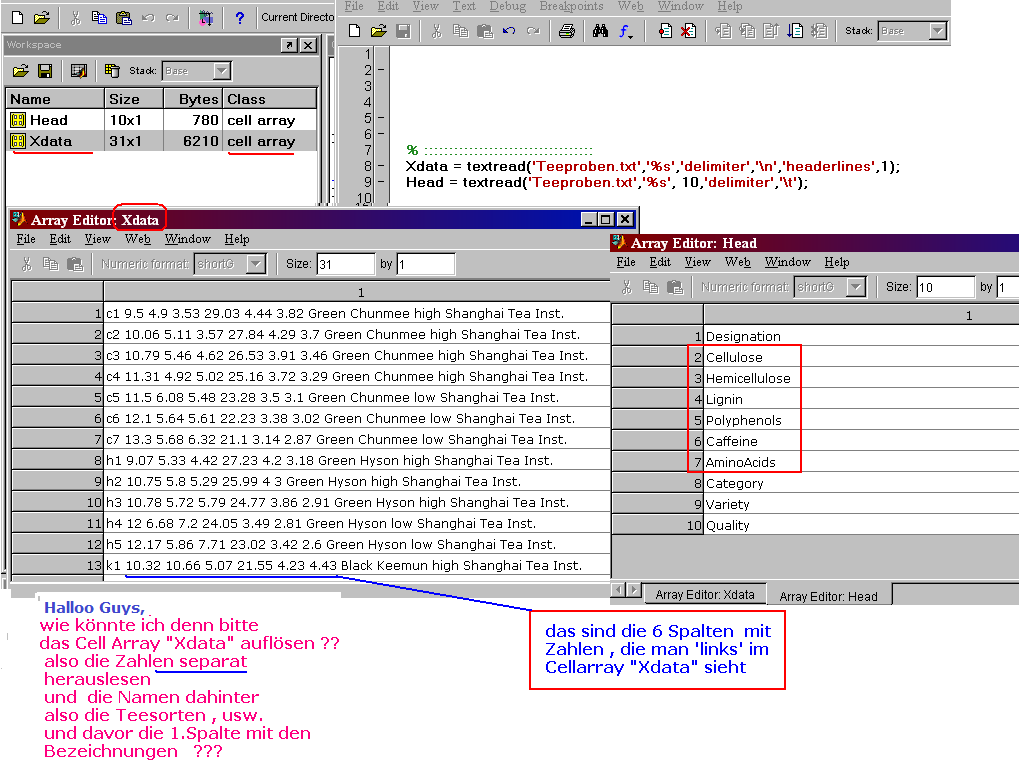
Task: Click the binoculars find icon
Action: pyautogui.click(x=600, y=31)
